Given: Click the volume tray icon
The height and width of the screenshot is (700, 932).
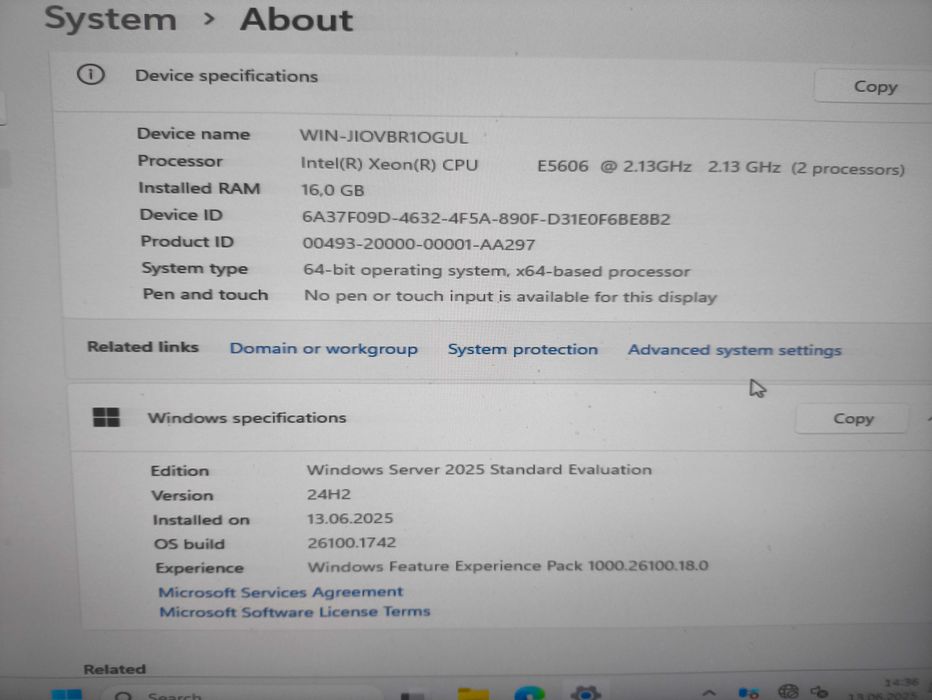Looking at the screenshot, I should tap(820, 692).
